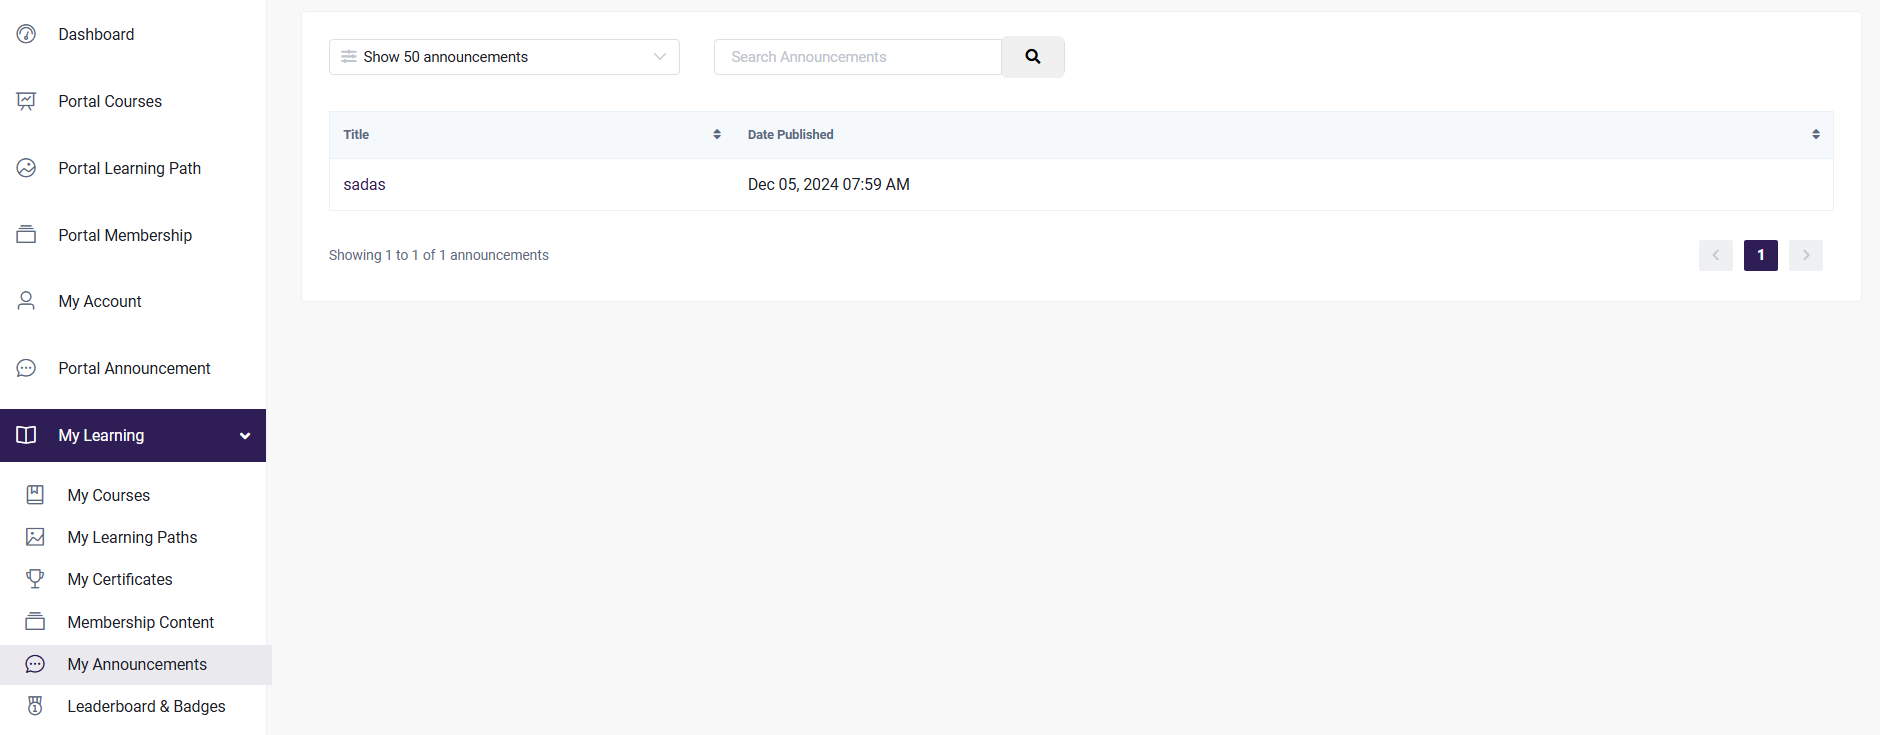Click the Showing 1 to 1 of 1 text

(x=439, y=255)
